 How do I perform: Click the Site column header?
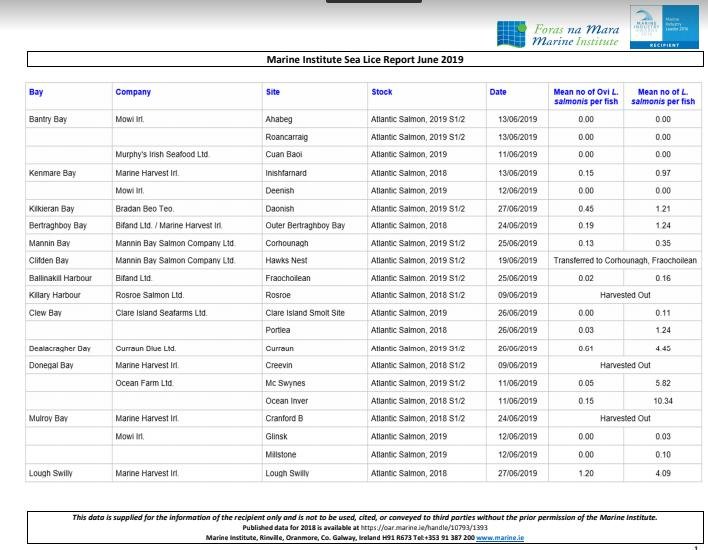(273, 92)
